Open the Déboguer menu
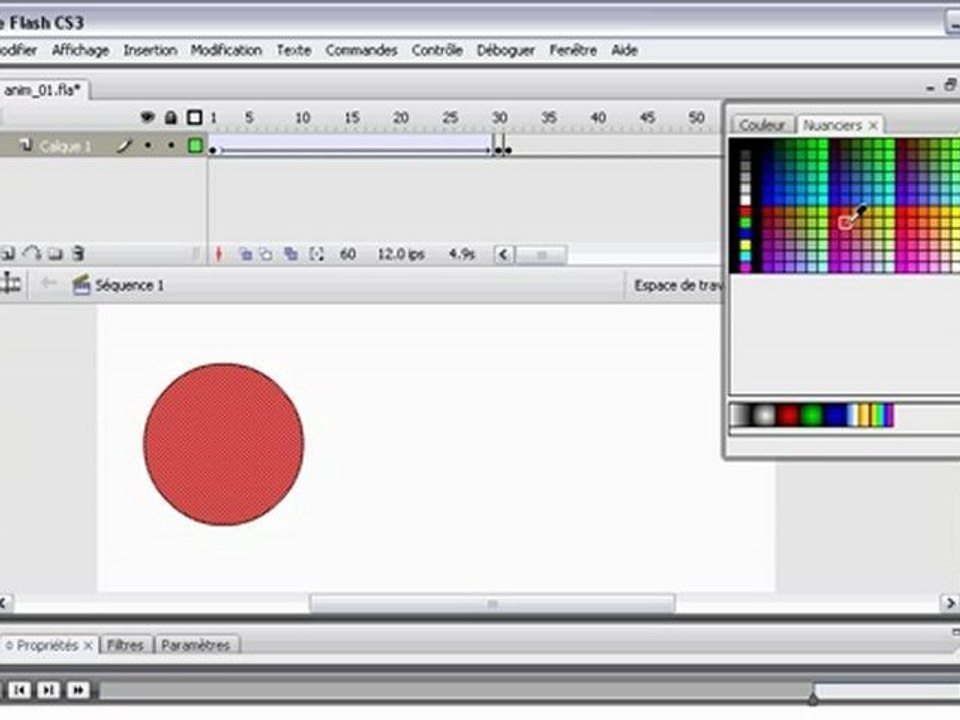 [x=506, y=50]
